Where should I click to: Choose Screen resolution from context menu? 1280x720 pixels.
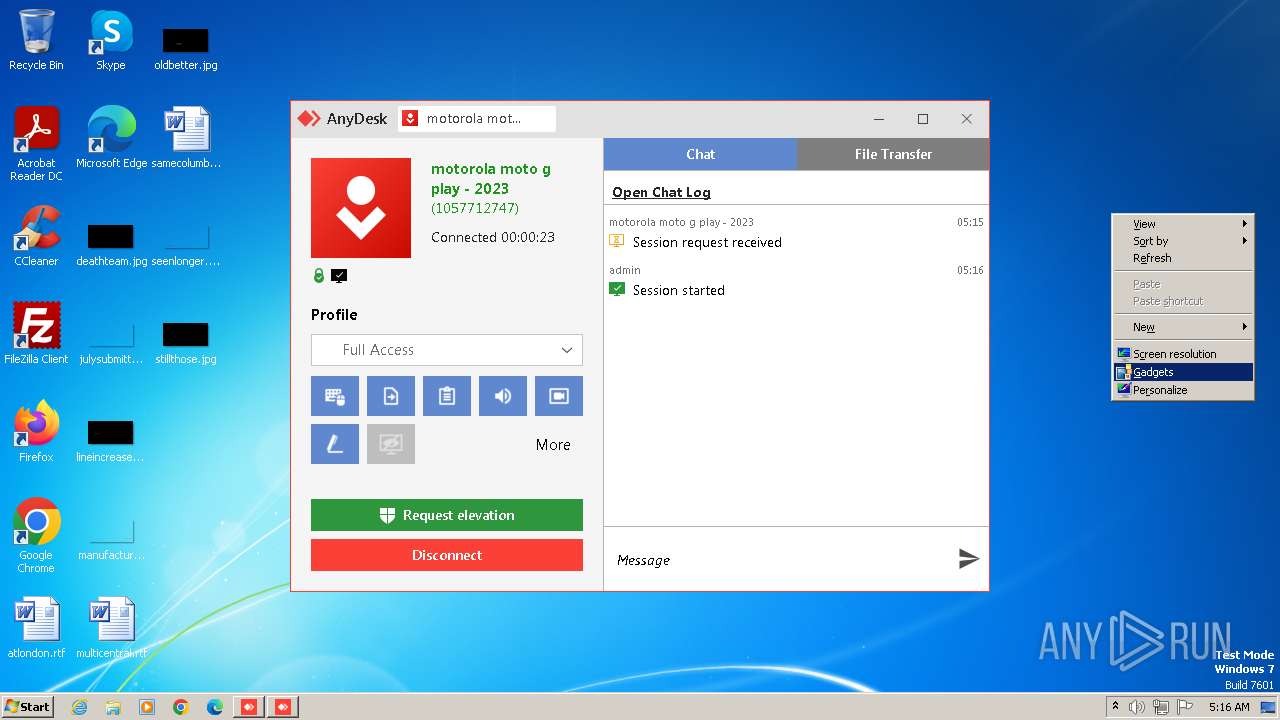1183,354
